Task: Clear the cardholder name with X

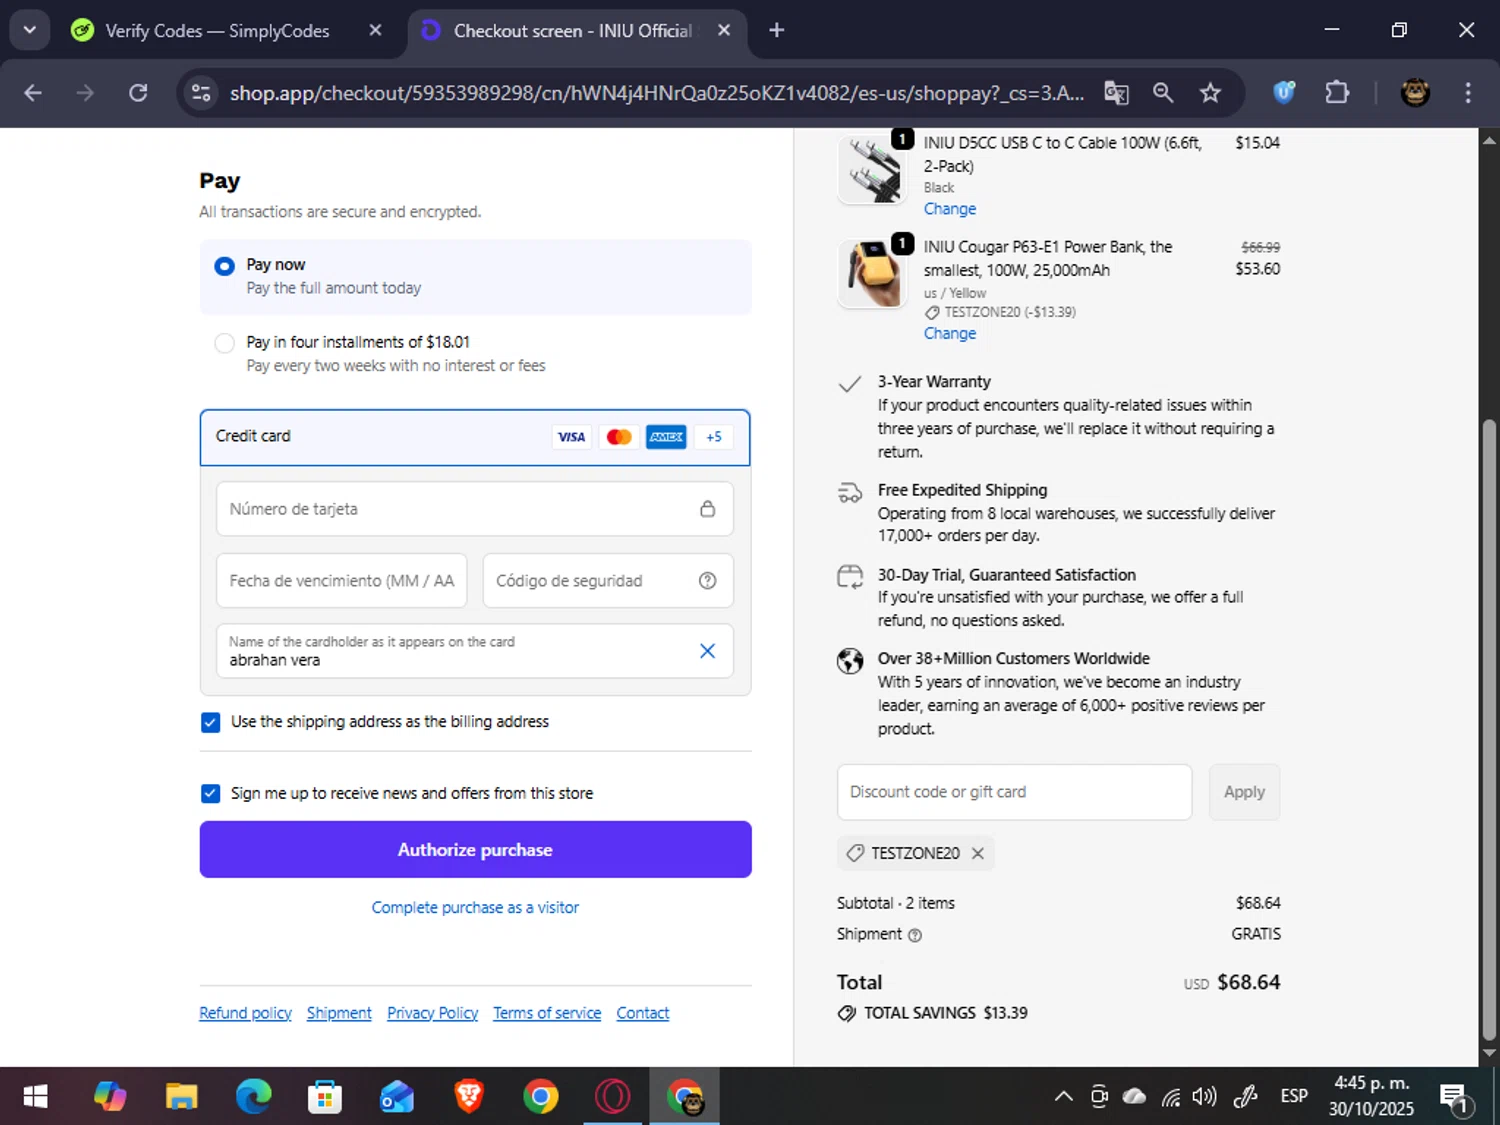Action: point(707,651)
